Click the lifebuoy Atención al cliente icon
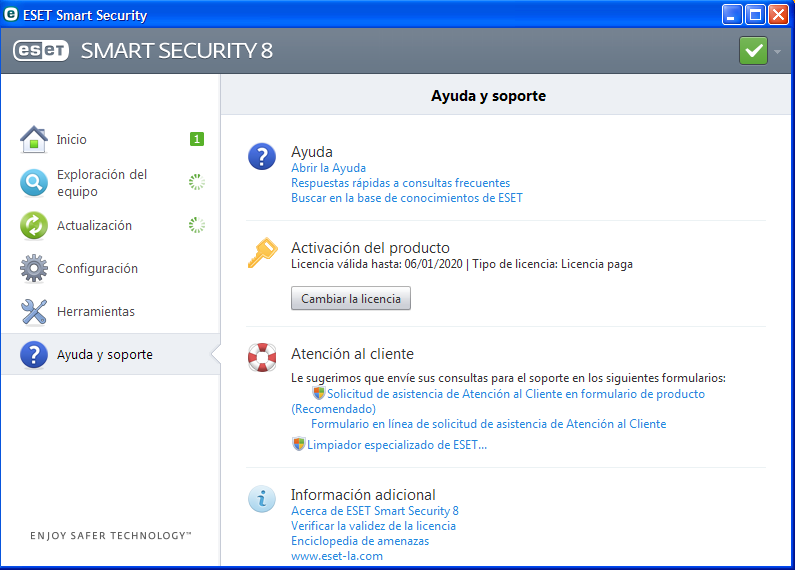This screenshot has width=795, height=570. 262,358
